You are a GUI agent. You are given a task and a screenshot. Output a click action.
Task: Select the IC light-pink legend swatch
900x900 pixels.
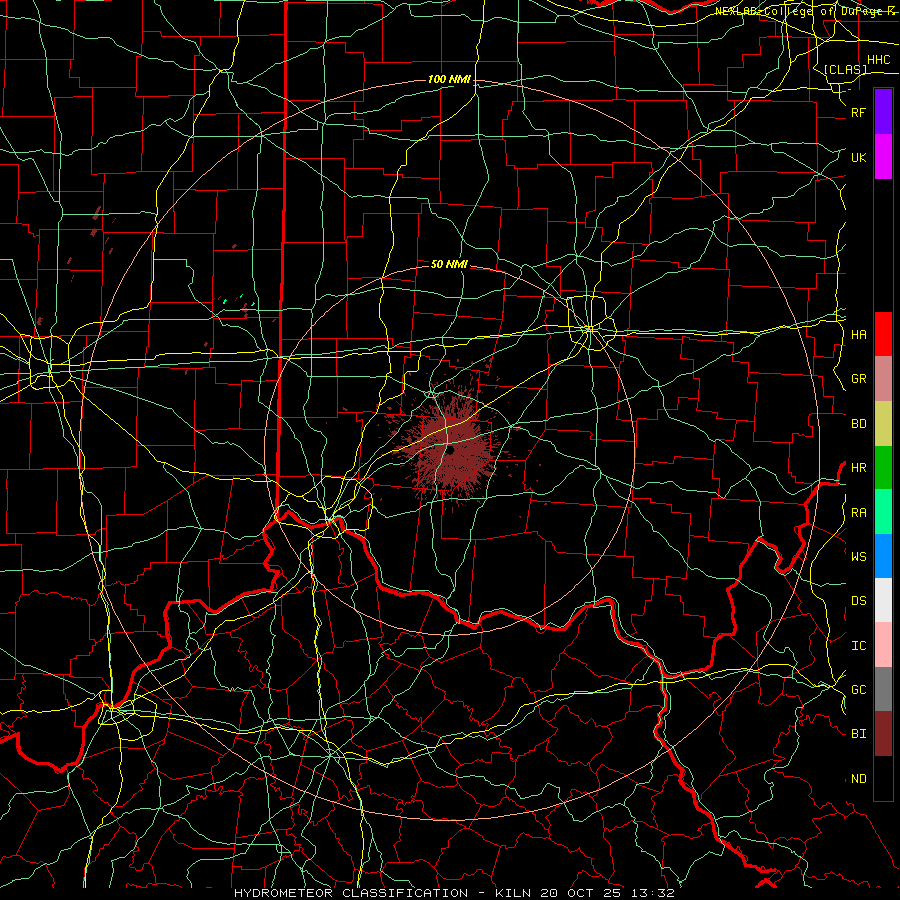tap(883, 645)
